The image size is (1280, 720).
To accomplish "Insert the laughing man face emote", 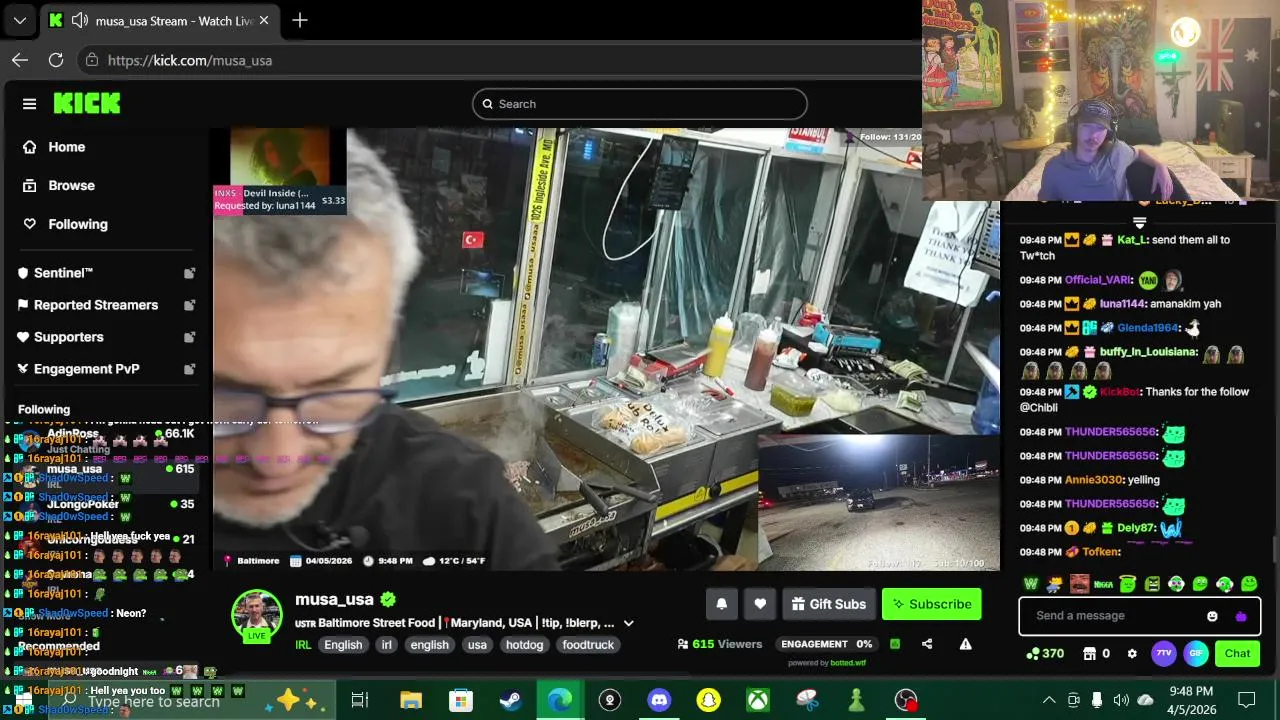I will (1079, 584).
